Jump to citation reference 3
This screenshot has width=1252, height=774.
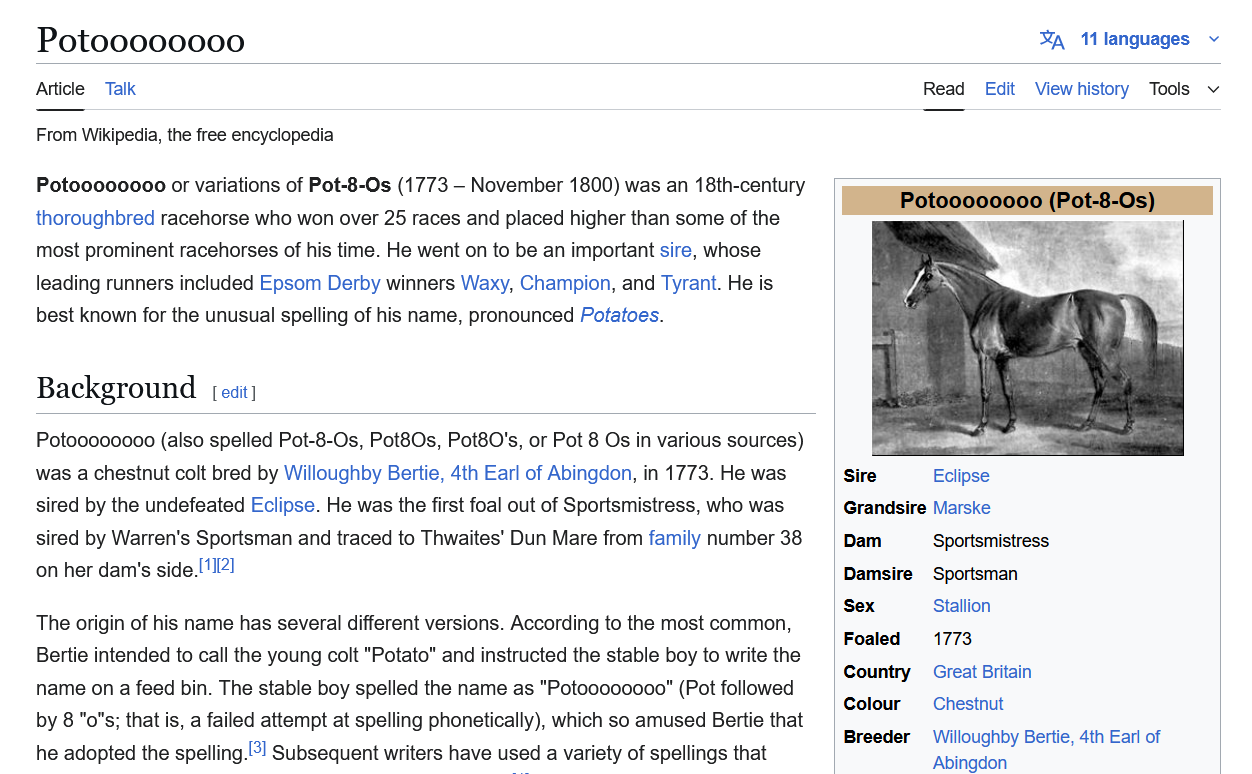(x=257, y=748)
